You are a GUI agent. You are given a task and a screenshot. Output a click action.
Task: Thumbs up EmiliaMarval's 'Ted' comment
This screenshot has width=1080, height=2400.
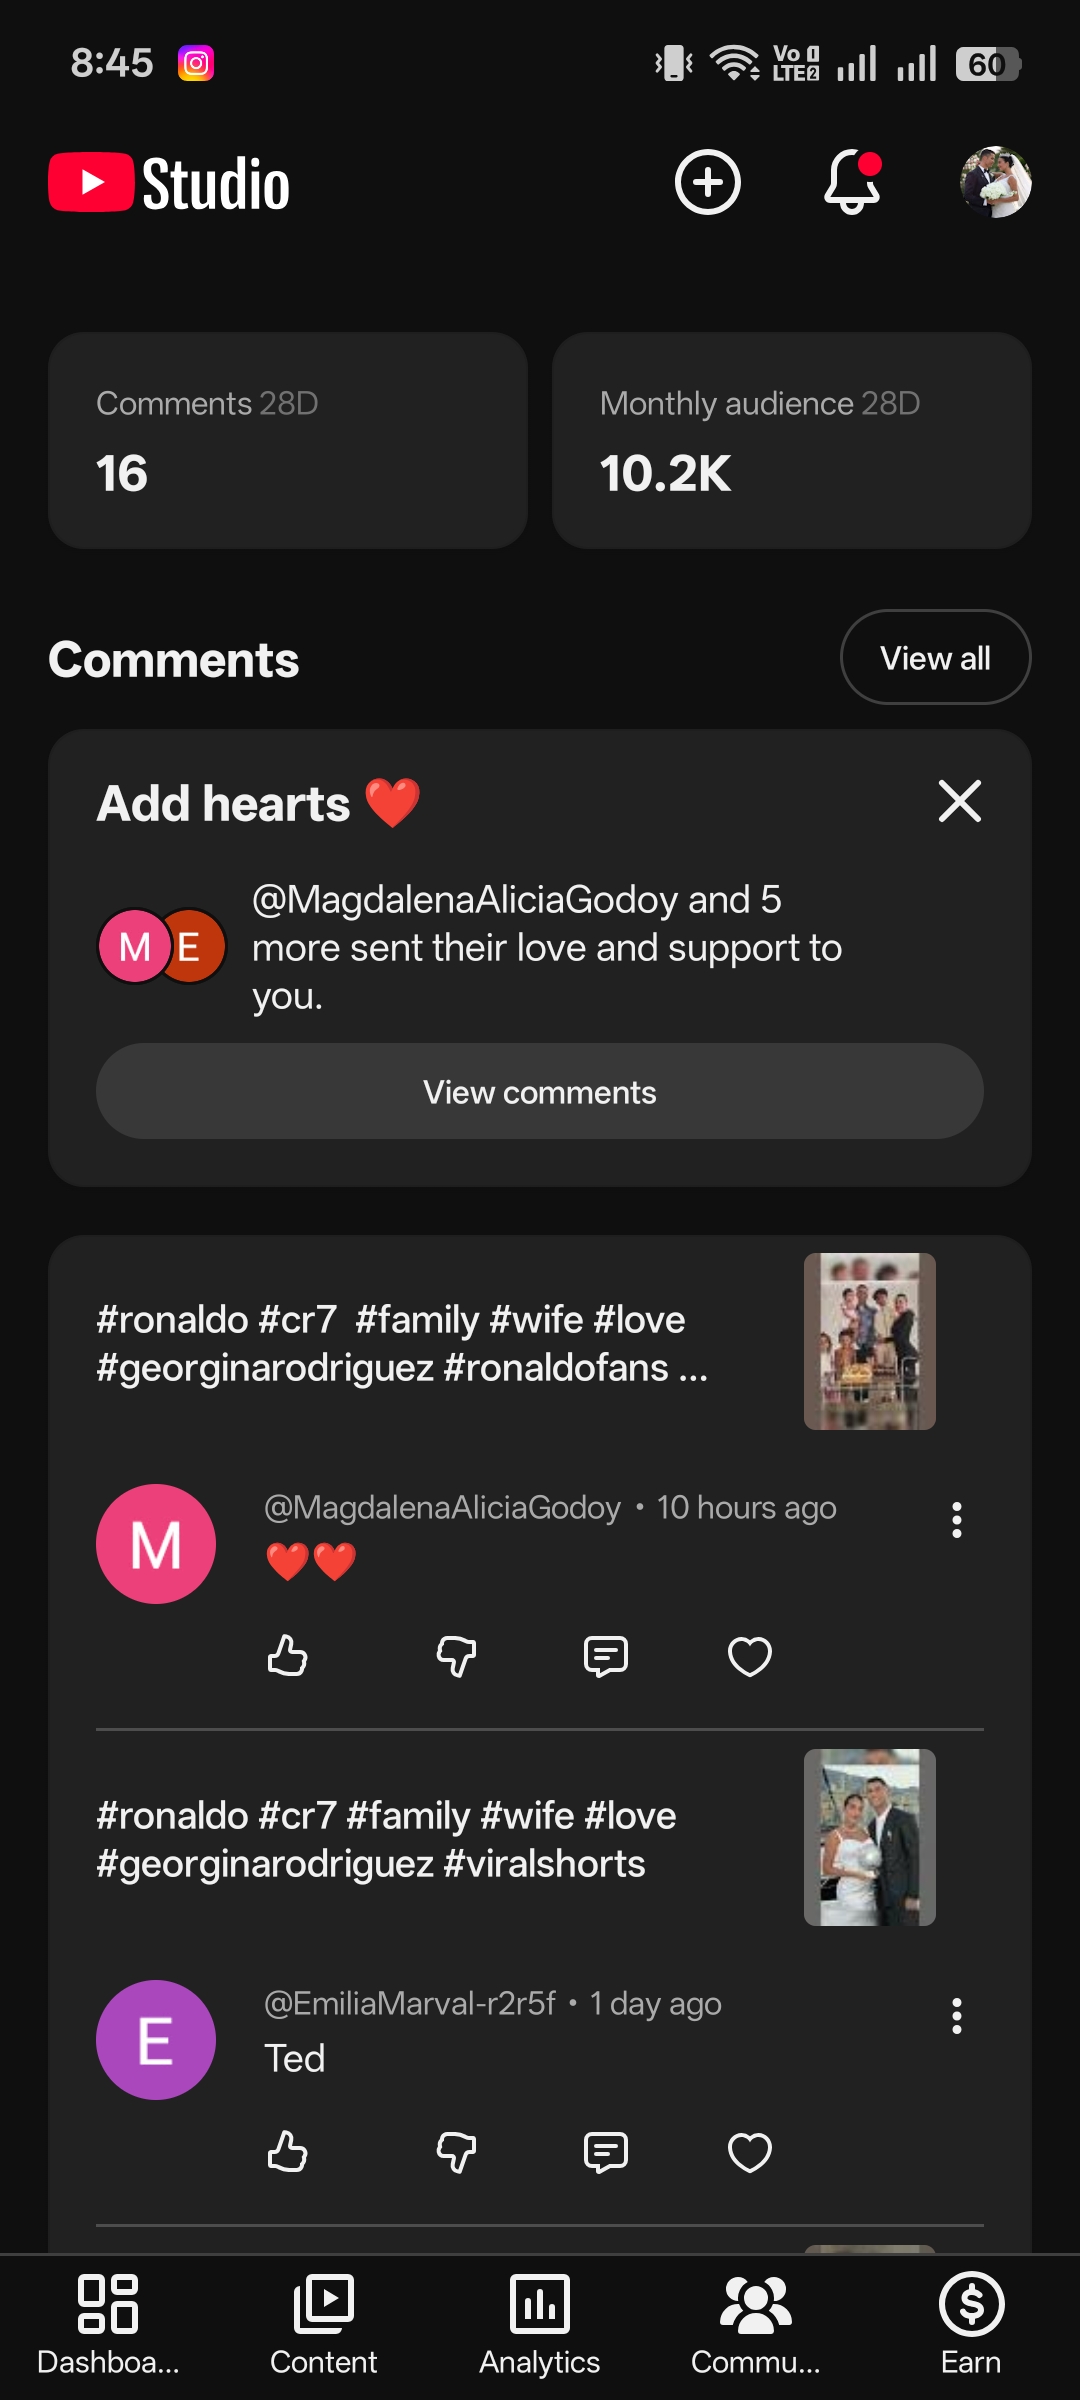pyautogui.click(x=287, y=2152)
